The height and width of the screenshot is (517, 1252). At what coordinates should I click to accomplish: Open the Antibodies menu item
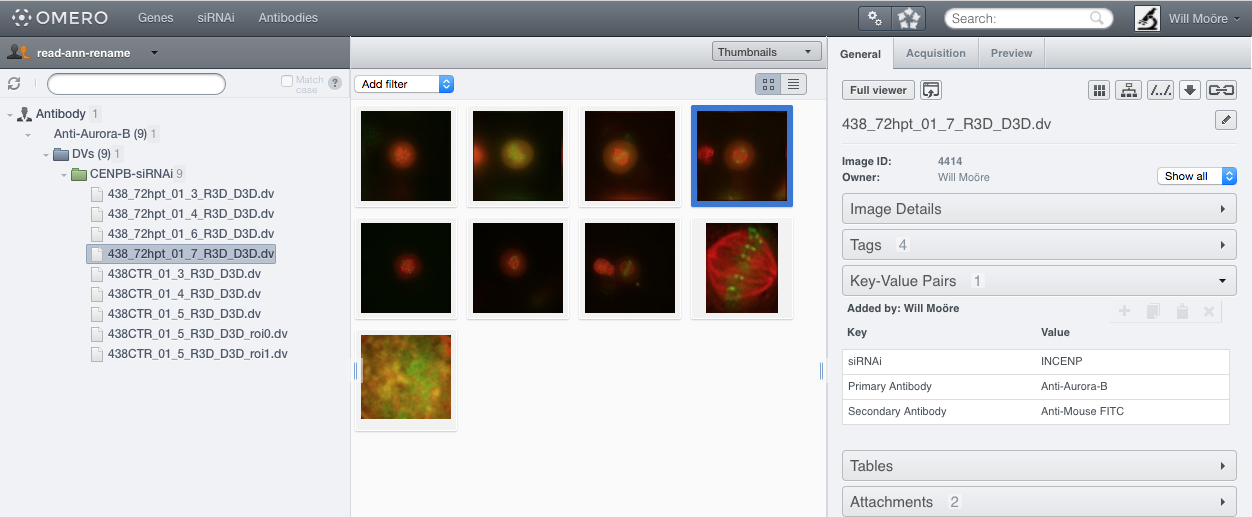(288, 18)
